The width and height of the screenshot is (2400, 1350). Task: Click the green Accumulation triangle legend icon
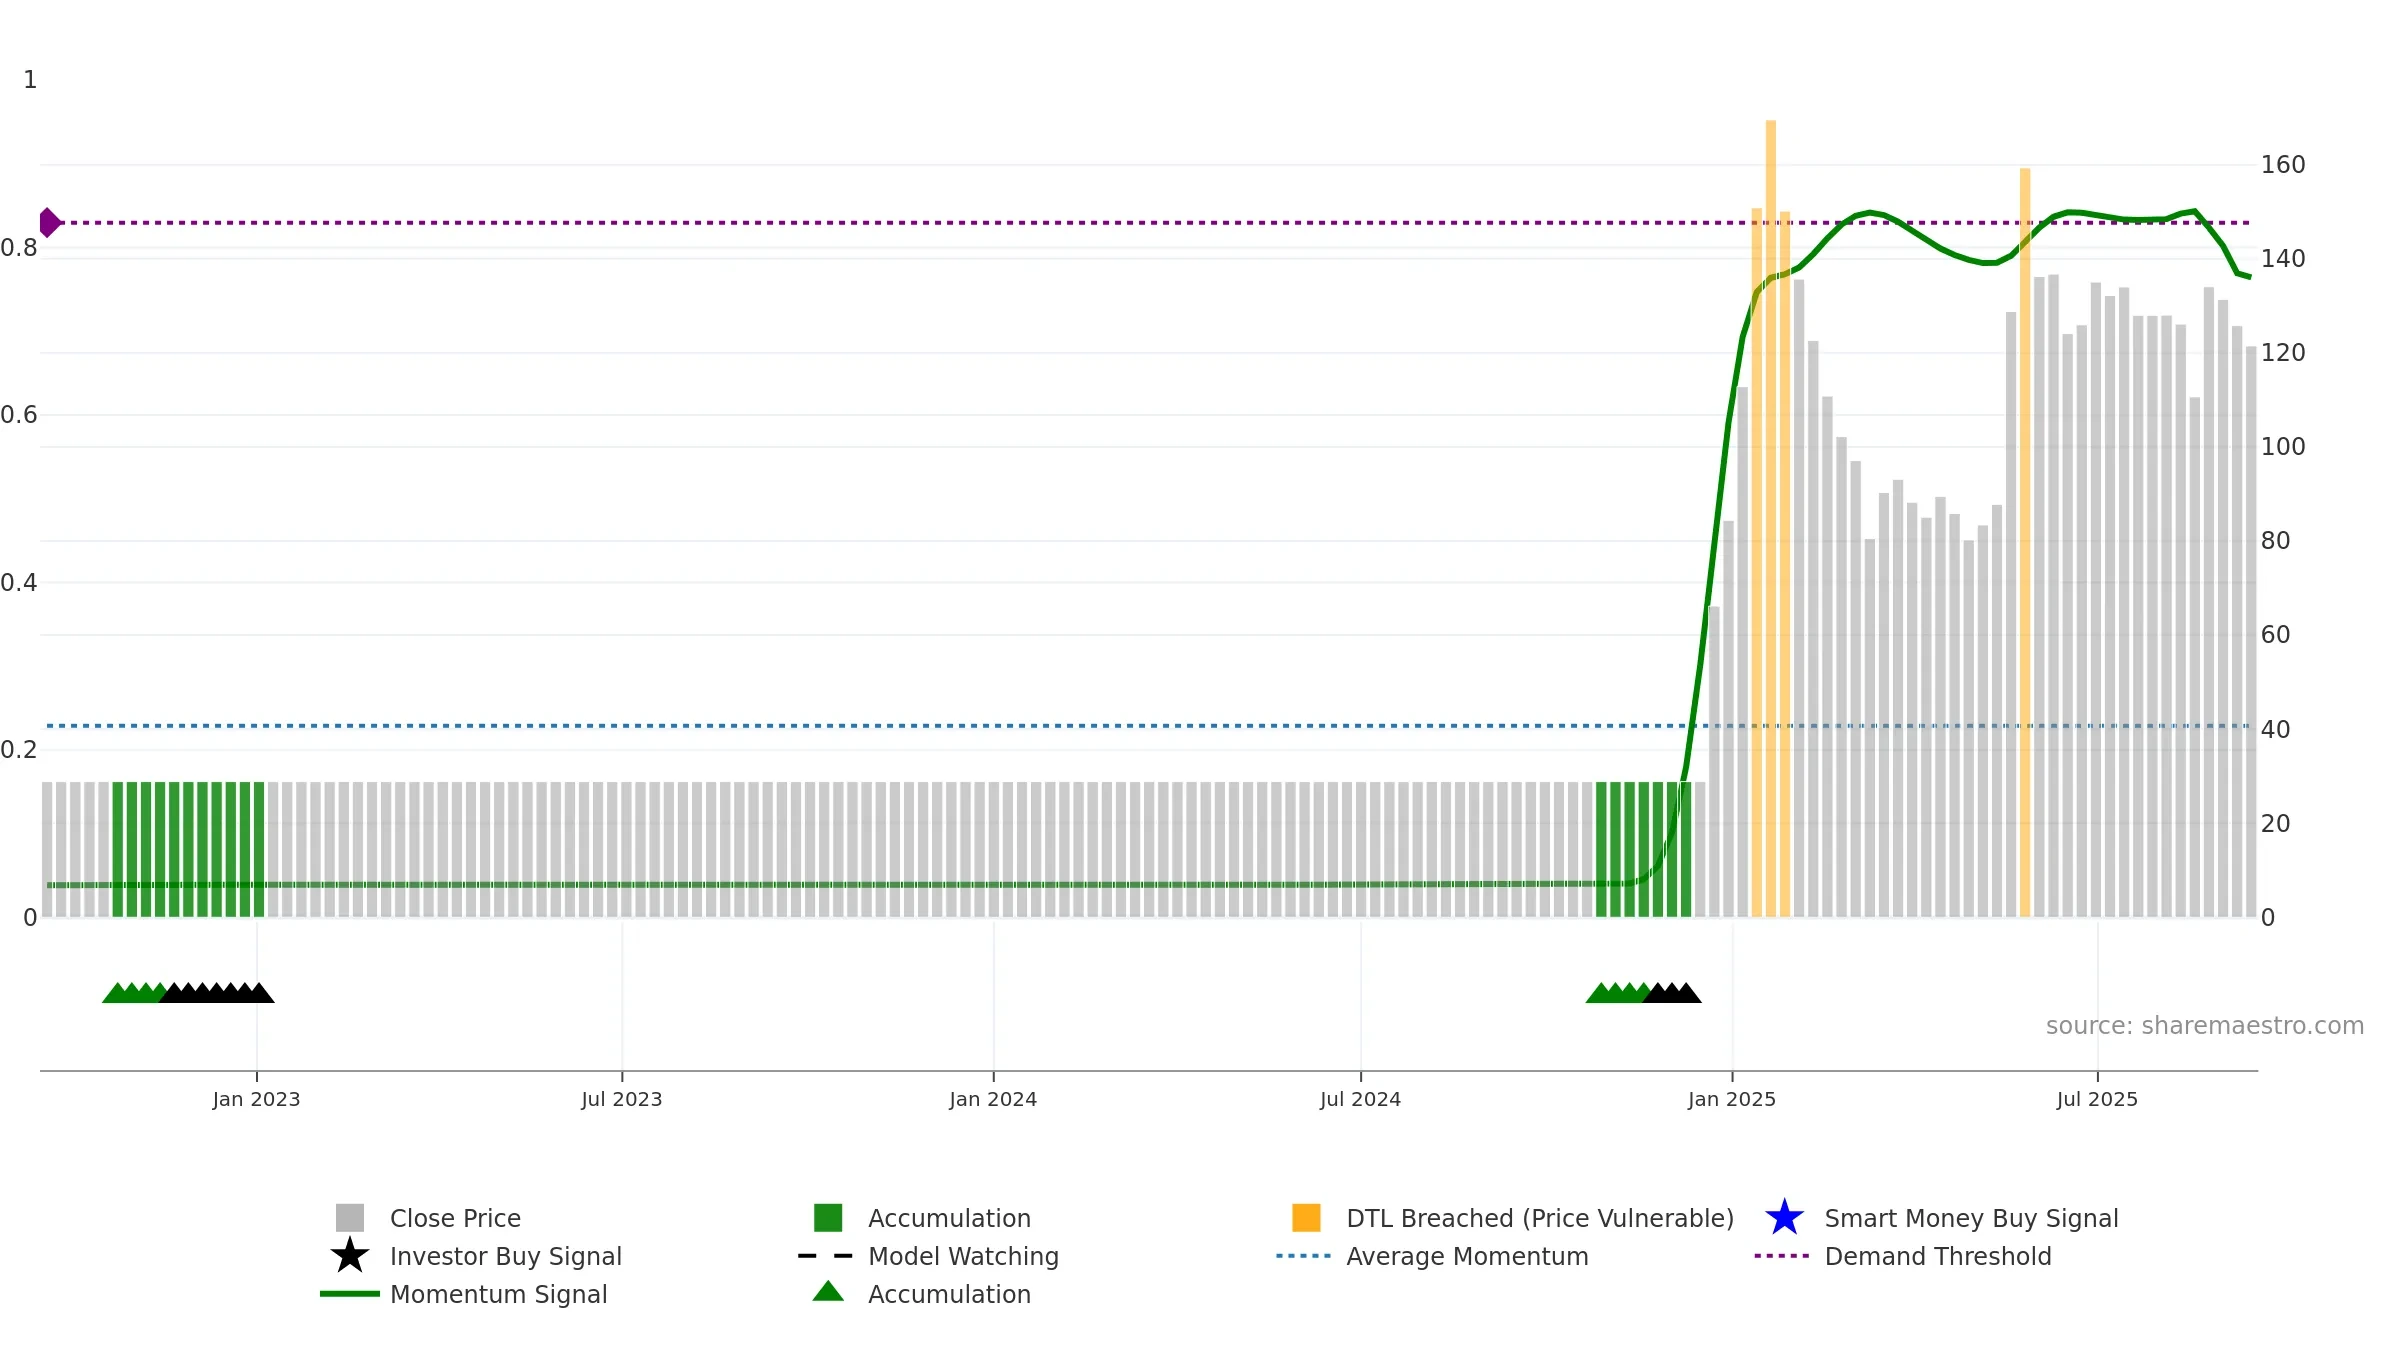point(828,1291)
